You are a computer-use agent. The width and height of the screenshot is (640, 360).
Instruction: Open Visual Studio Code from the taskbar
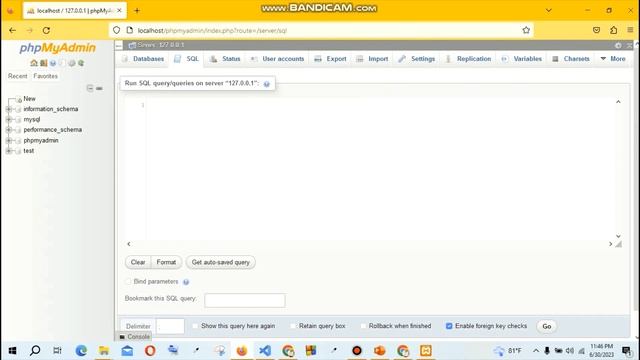click(265, 350)
